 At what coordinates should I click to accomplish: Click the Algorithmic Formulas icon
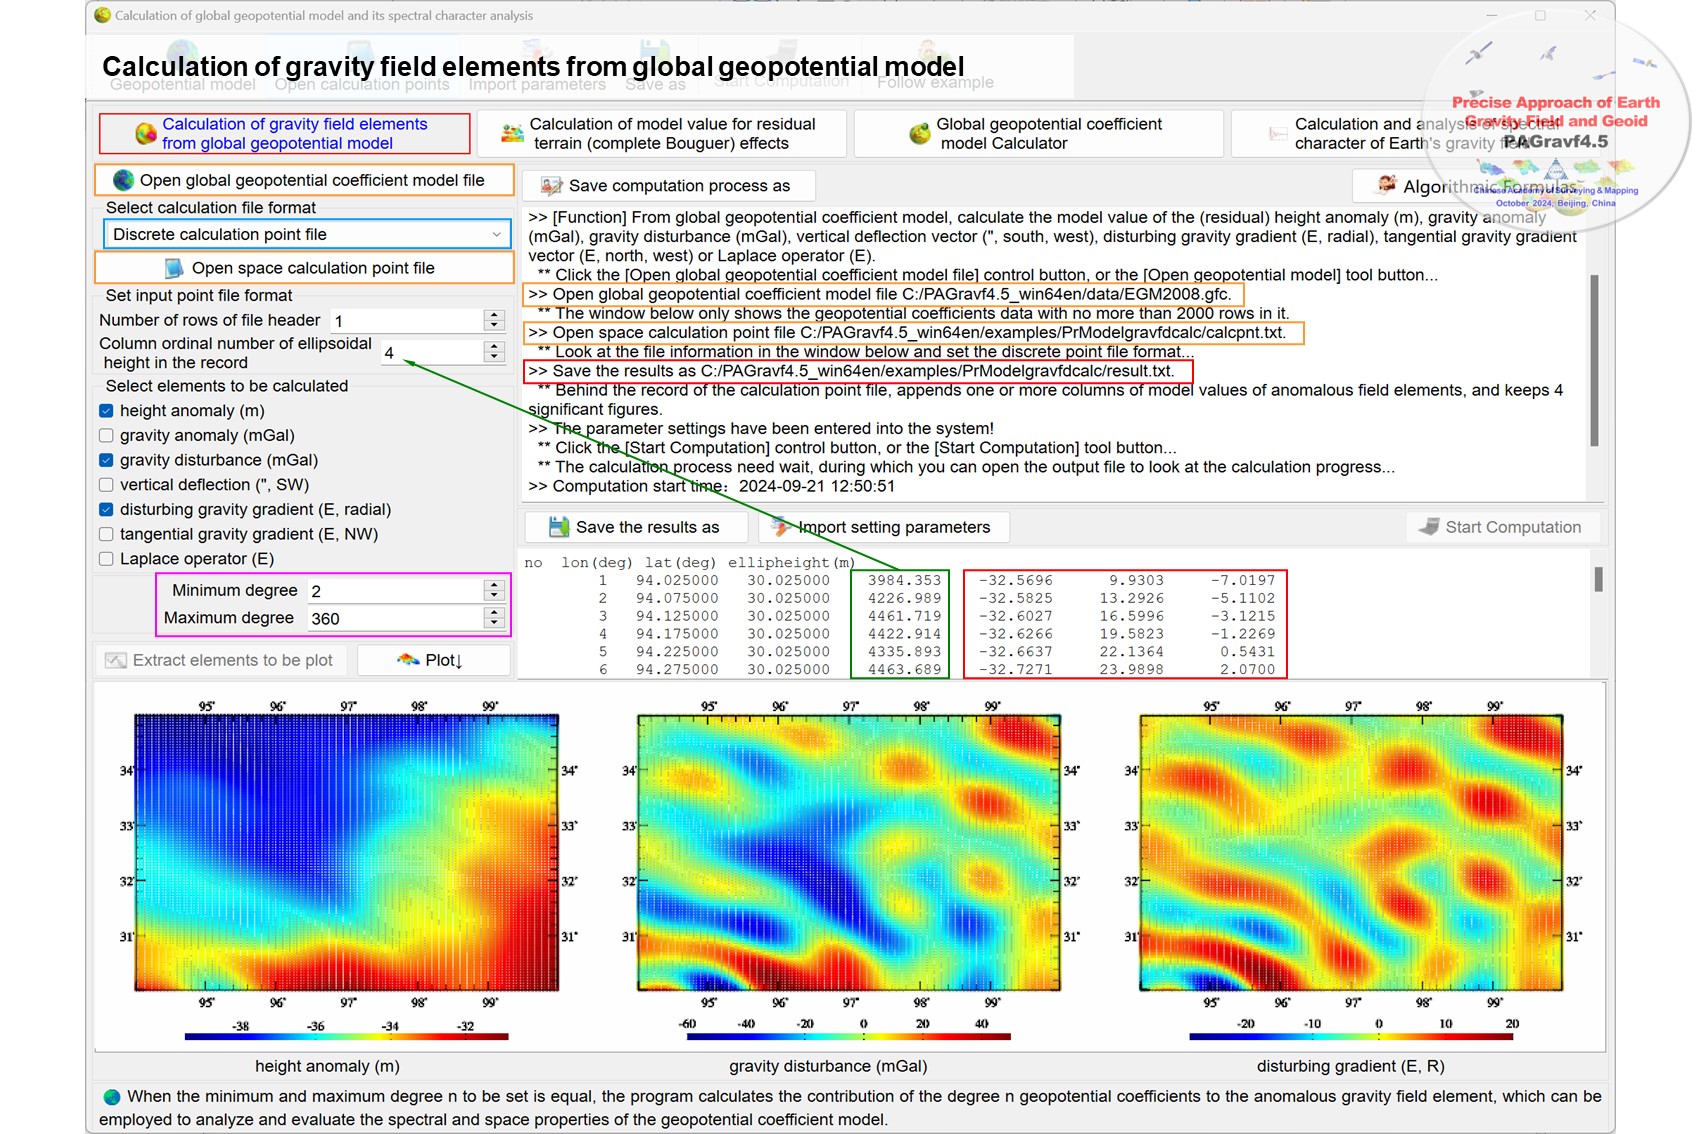[1387, 185]
